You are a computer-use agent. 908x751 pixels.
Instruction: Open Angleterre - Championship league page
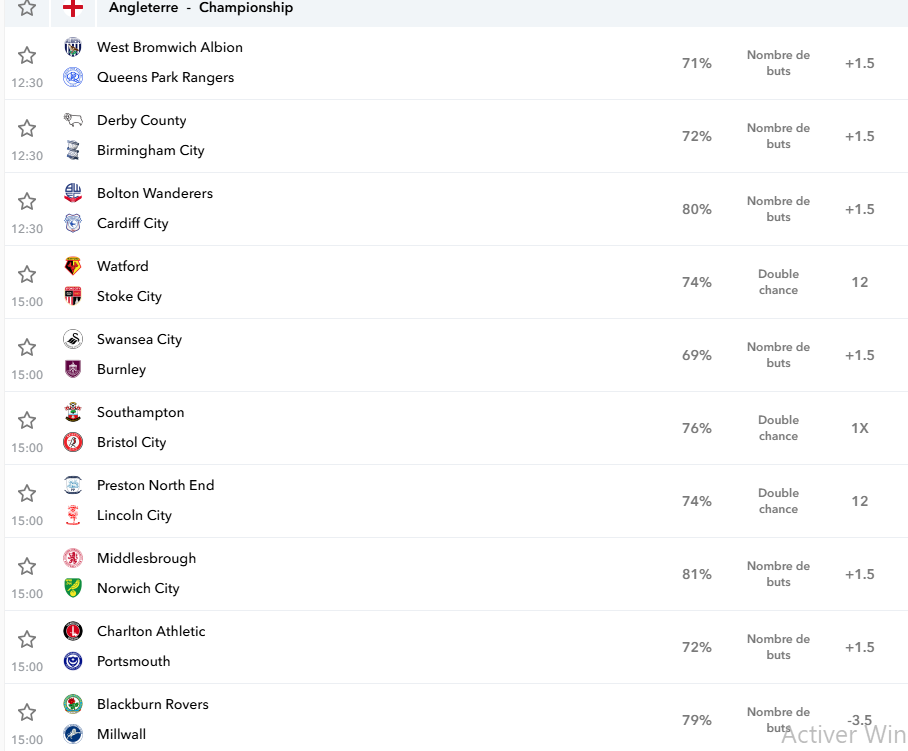(201, 8)
